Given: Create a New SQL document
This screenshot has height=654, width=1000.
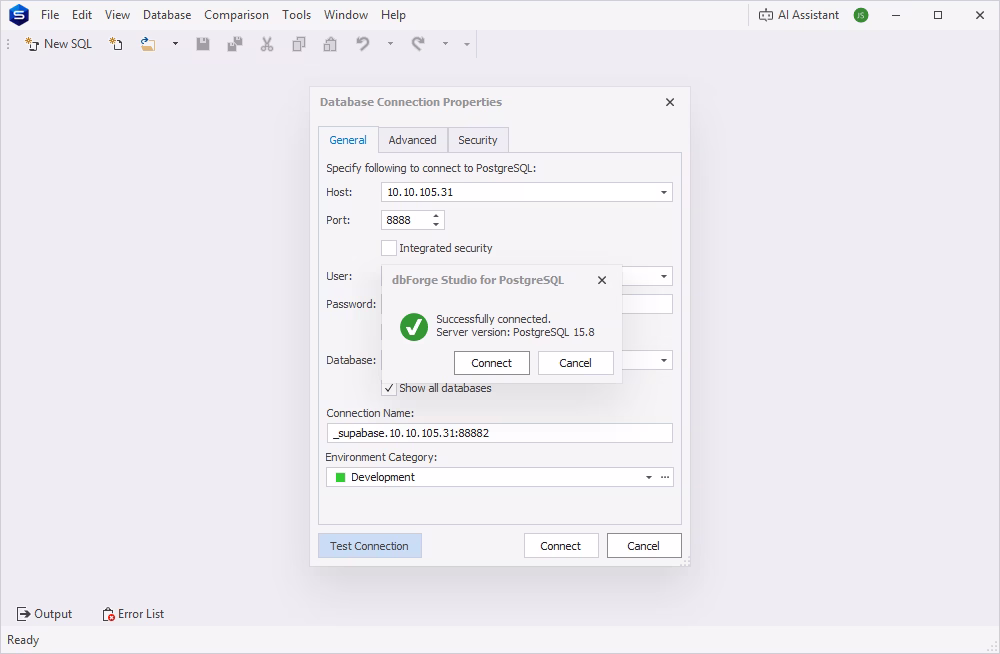Looking at the screenshot, I should click(x=57, y=44).
